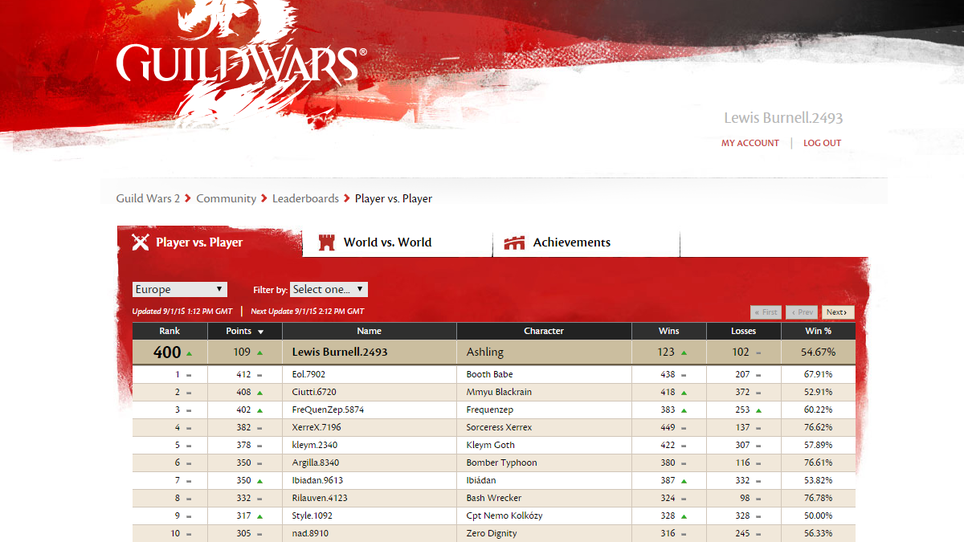Click player name Ciutti.6720
Screen dimensions: 964x542
[x=314, y=392]
